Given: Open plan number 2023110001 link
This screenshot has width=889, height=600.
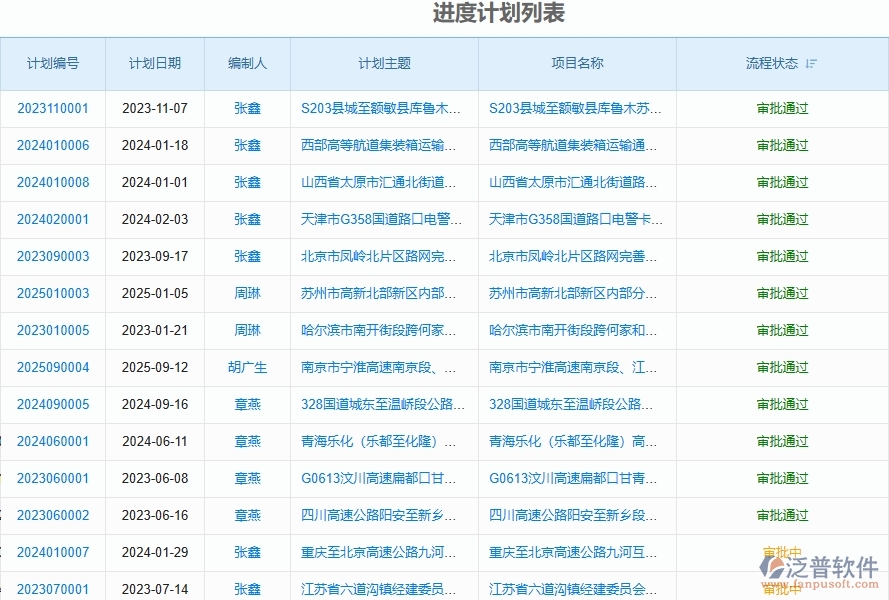Looking at the screenshot, I should click(52, 108).
